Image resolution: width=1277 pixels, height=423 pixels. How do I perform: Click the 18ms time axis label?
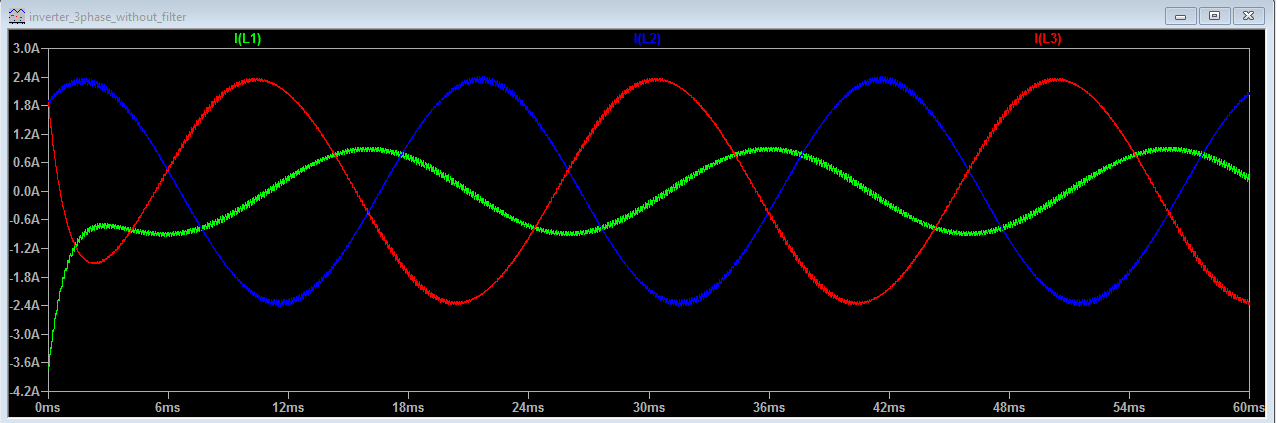[x=407, y=408]
